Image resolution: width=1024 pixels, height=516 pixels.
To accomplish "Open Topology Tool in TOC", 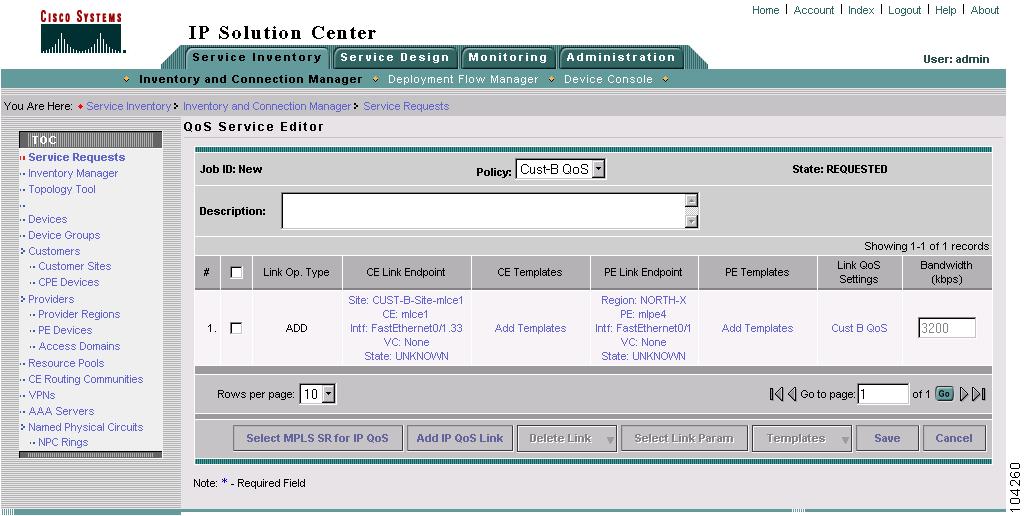I will tap(62, 189).
